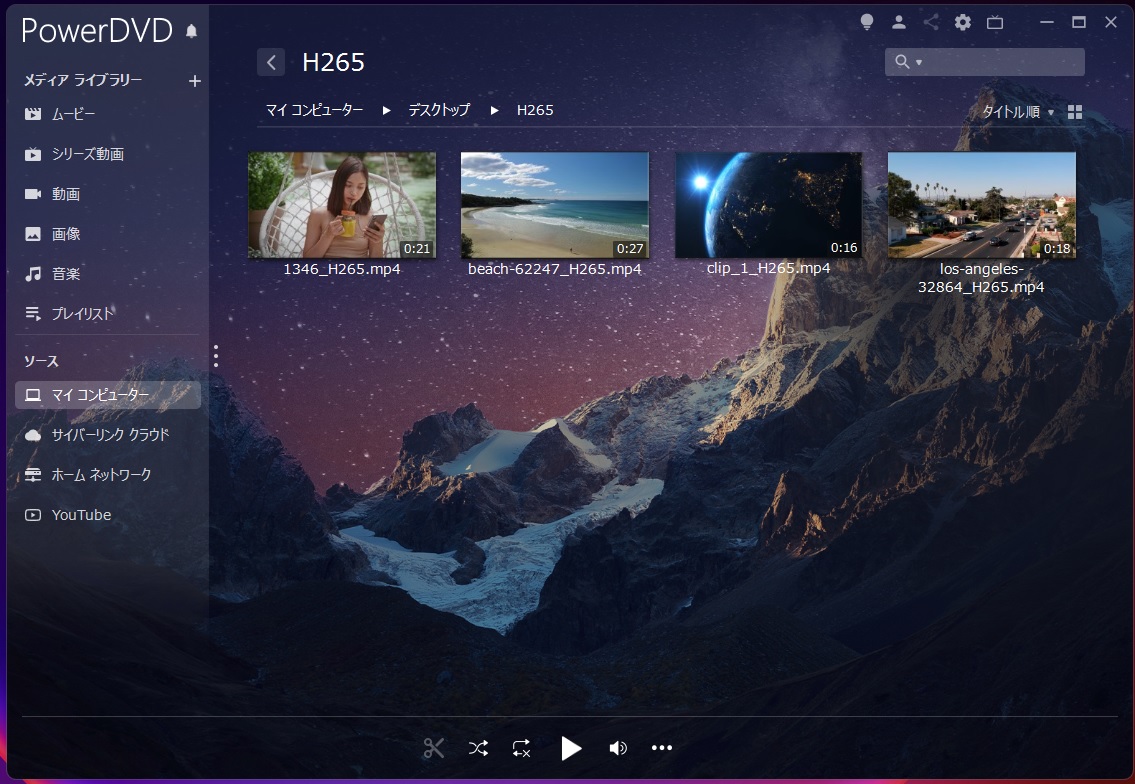Image resolution: width=1135 pixels, height=784 pixels.
Task: Open settings gear icon
Action: [963, 22]
